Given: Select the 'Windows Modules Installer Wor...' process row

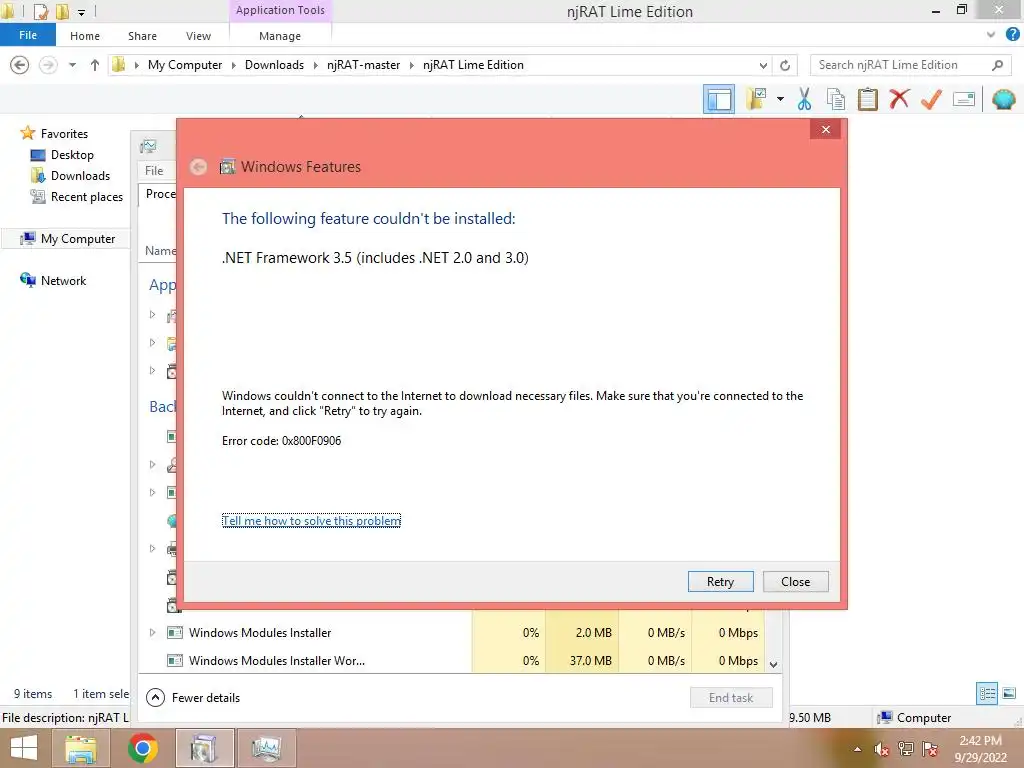Looking at the screenshot, I should (451, 660).
